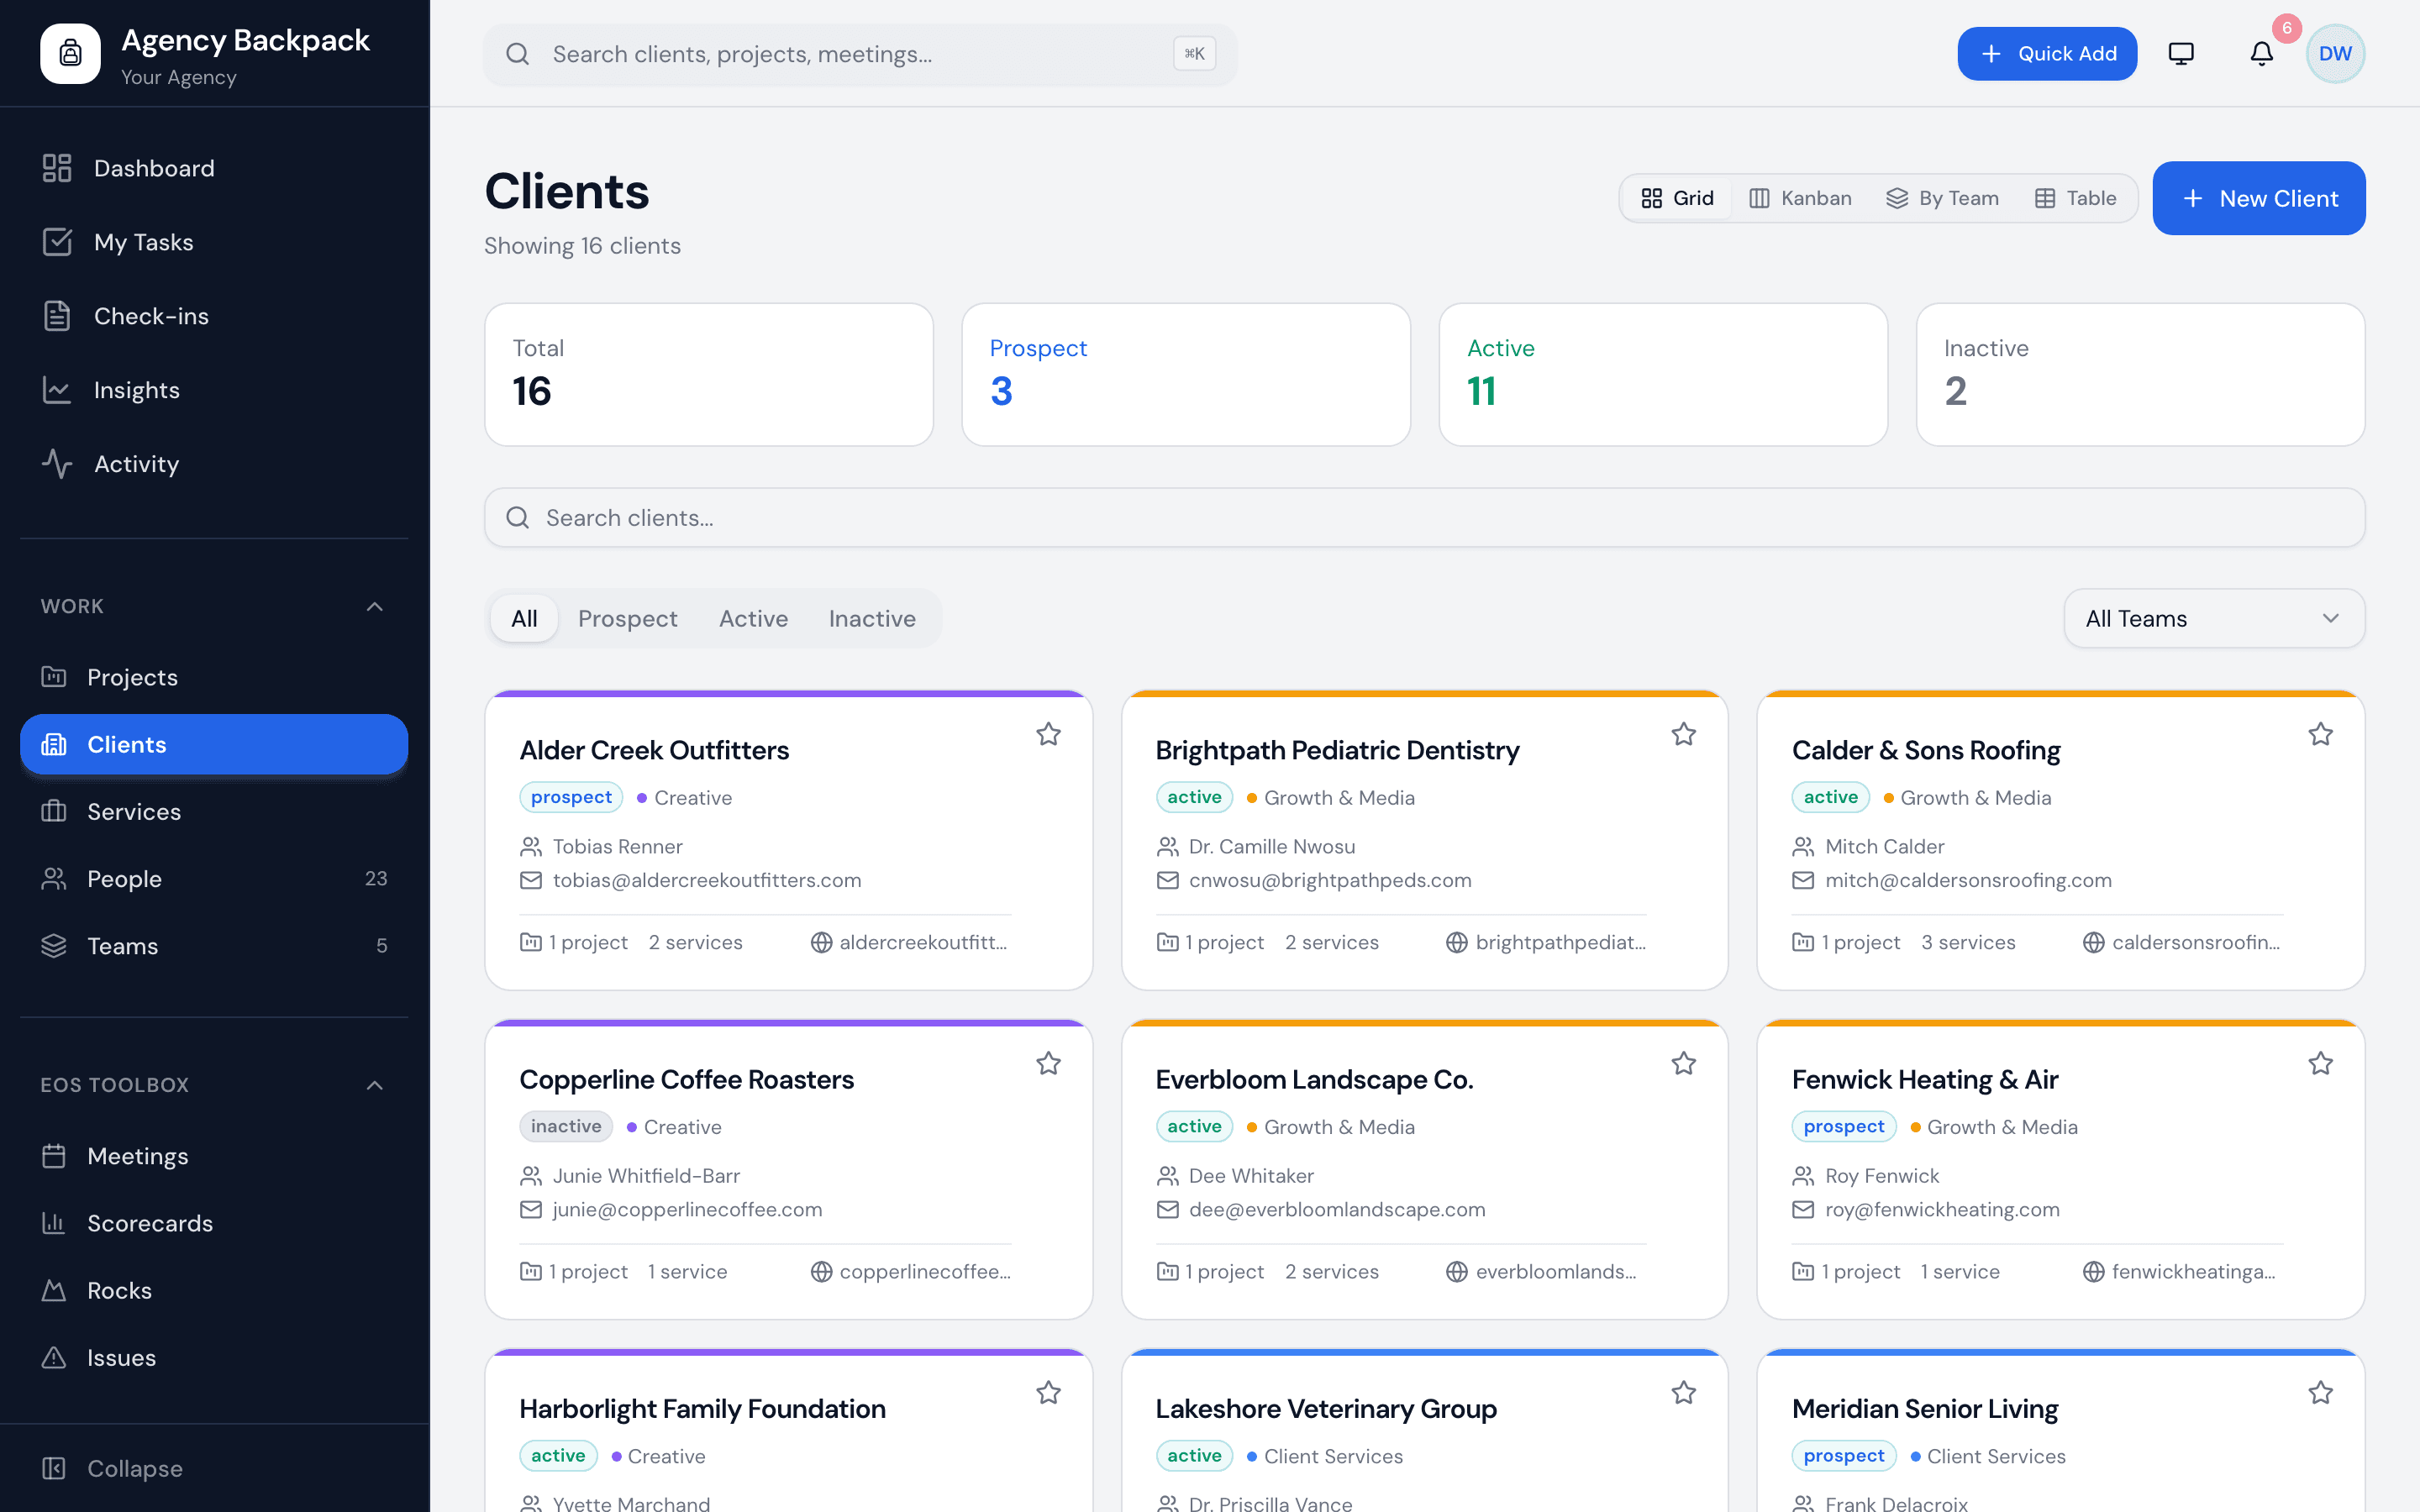Click the Issues warning triangle icon

tap(54, 1357)
